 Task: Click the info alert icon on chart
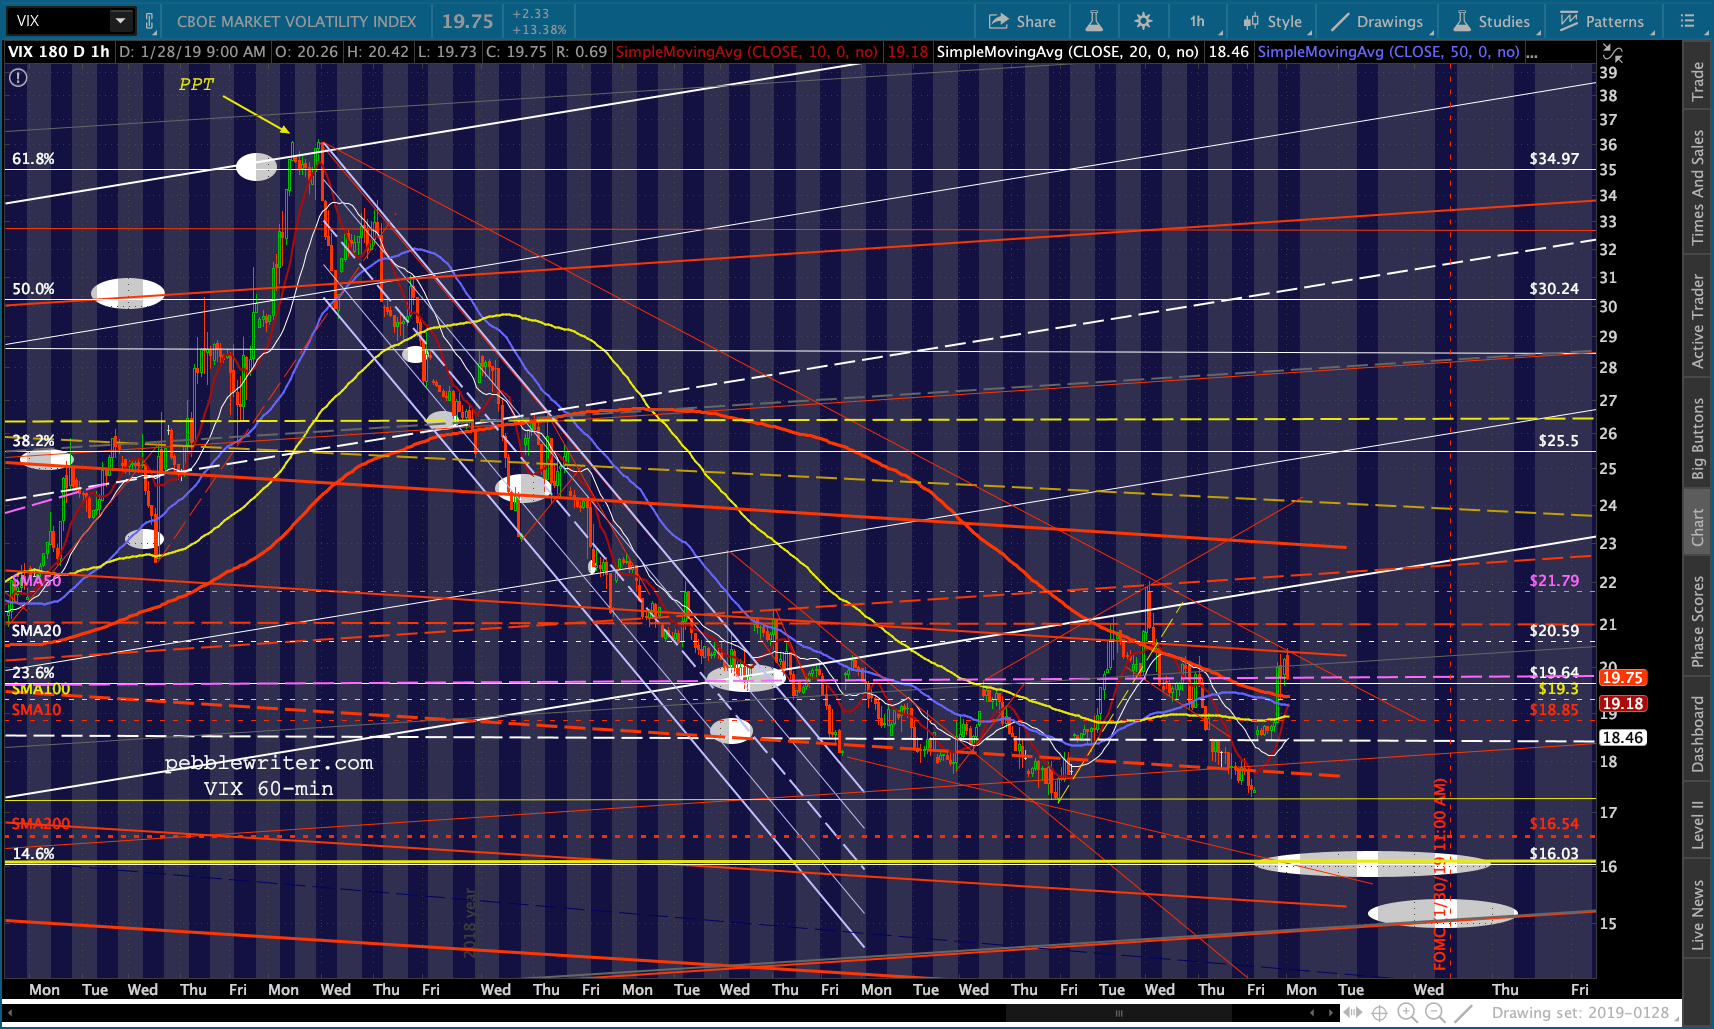point(18,77)
